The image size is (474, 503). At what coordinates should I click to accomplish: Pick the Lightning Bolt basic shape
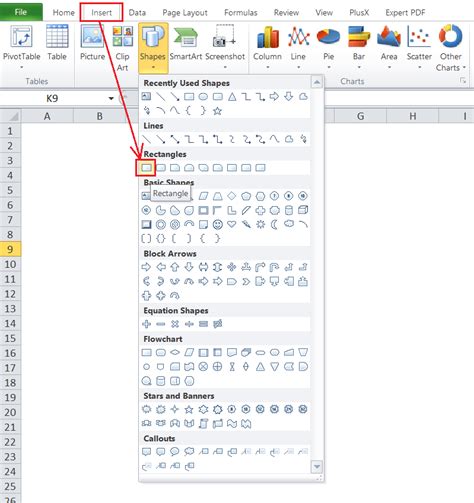click(x=246, y=224)
